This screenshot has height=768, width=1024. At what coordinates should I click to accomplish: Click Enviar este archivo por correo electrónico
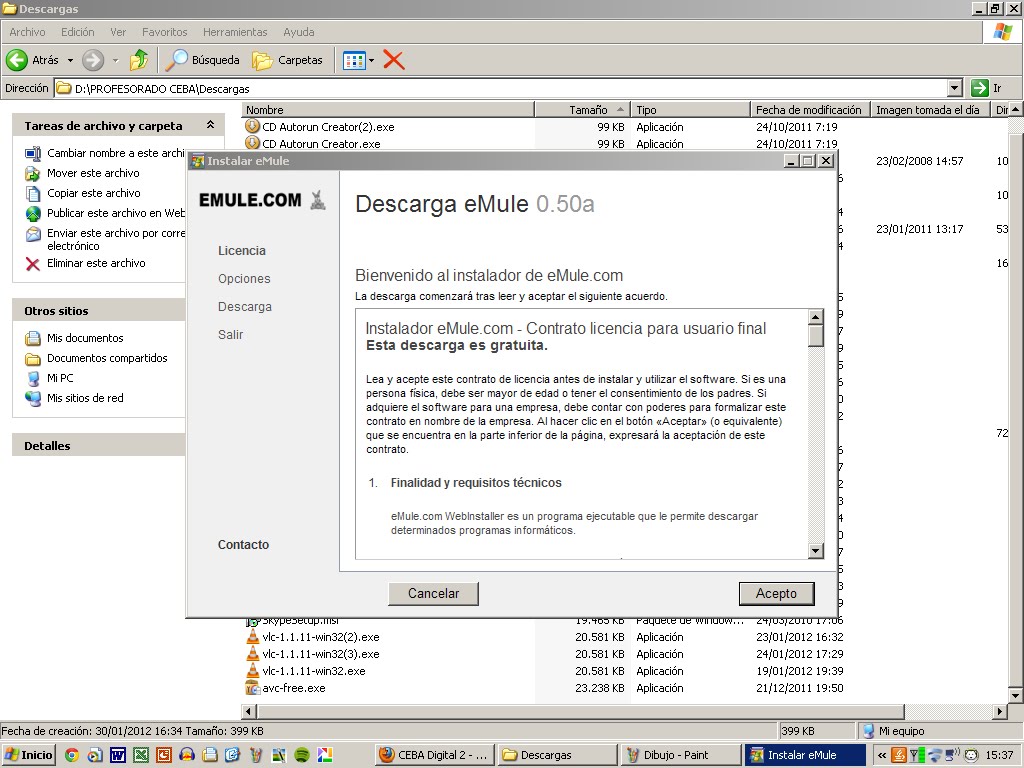tap(105, 239)
